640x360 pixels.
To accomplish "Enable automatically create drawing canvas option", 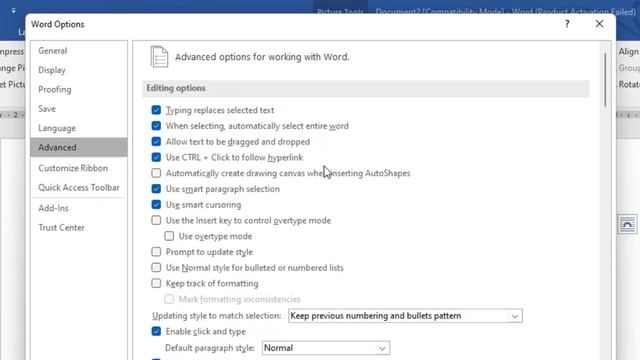I will [156, 173].
